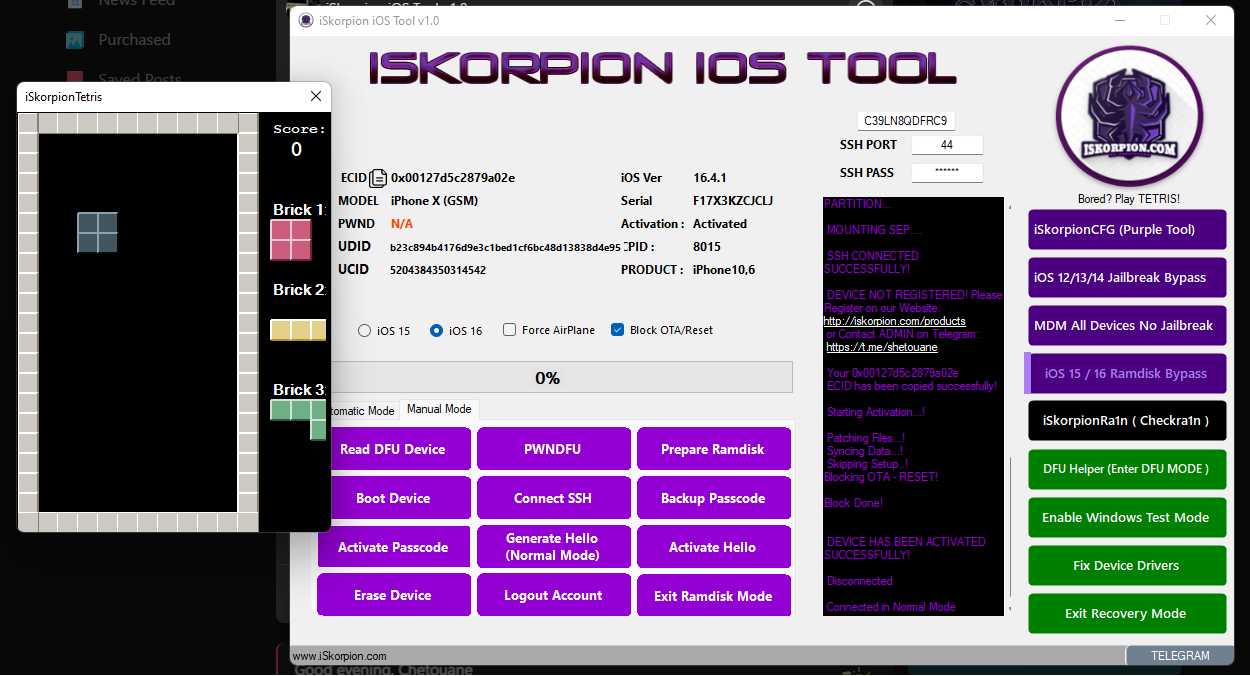Enable the Force AirPlane checkbox

[x=509, y=330]
